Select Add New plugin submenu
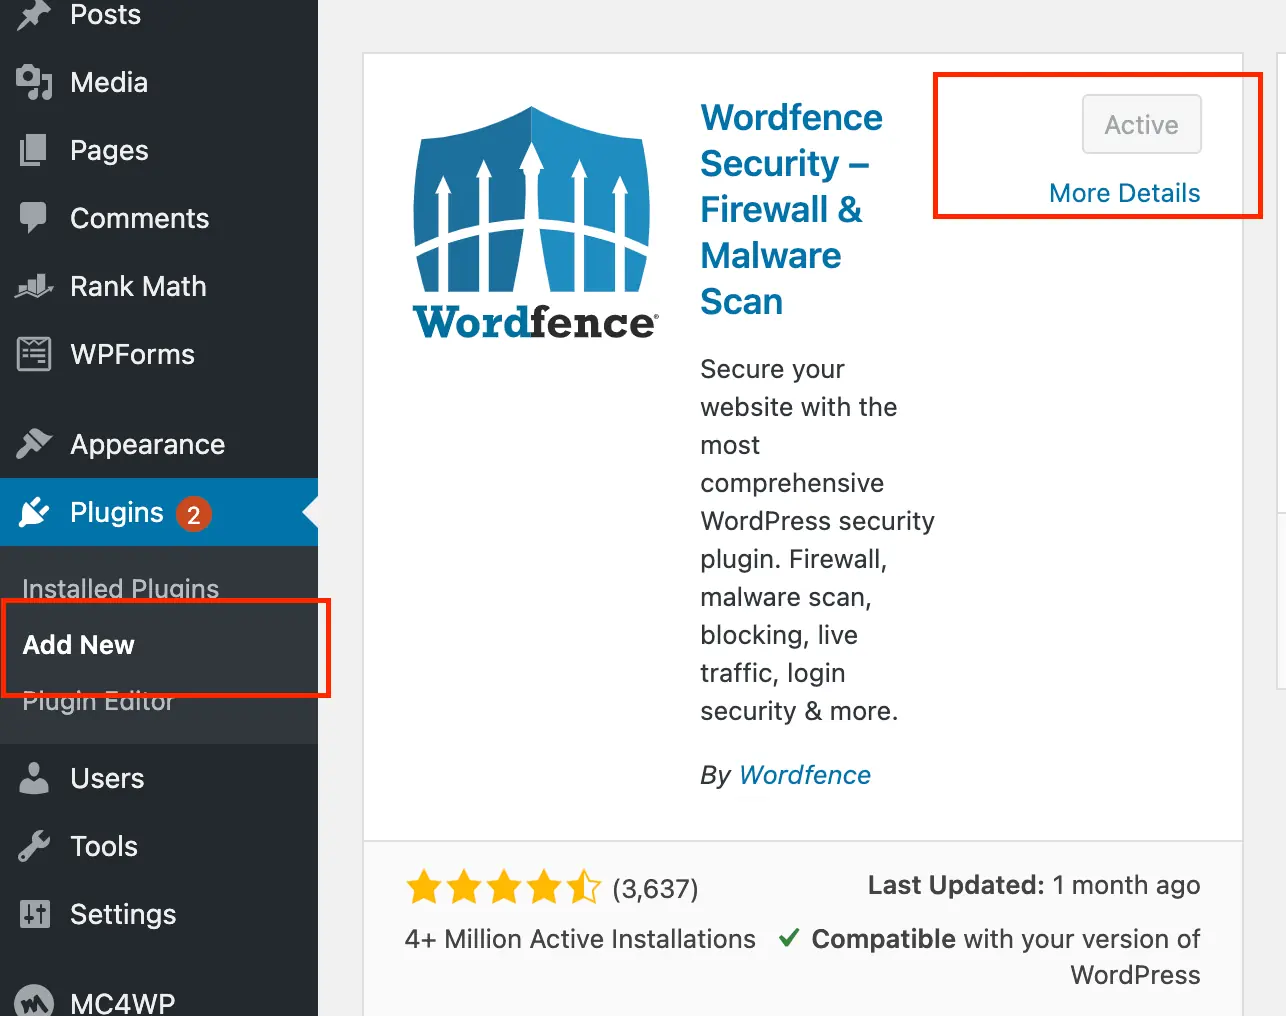The width and height of the screenshot is (1286, 1016). (79, 645)
